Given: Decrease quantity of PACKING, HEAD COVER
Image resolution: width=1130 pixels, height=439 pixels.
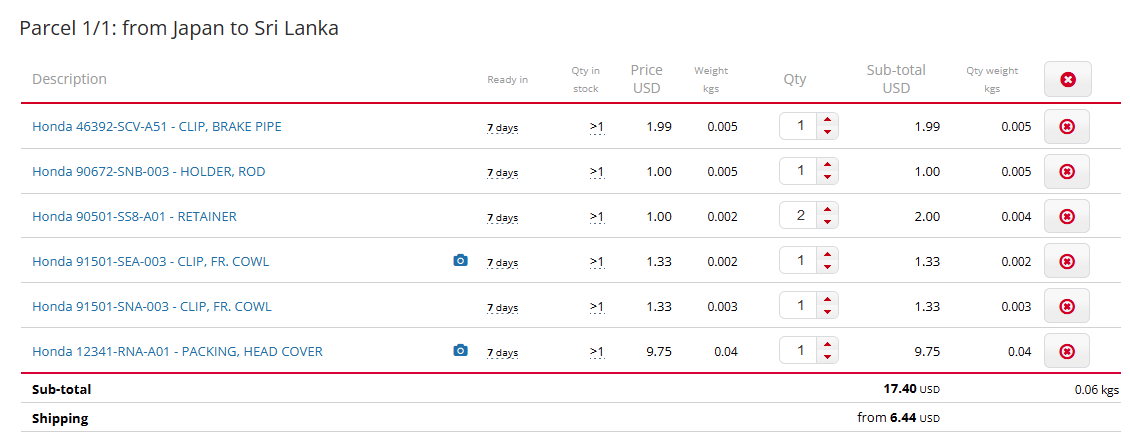Looking at the screenshot, I should 827,356.
